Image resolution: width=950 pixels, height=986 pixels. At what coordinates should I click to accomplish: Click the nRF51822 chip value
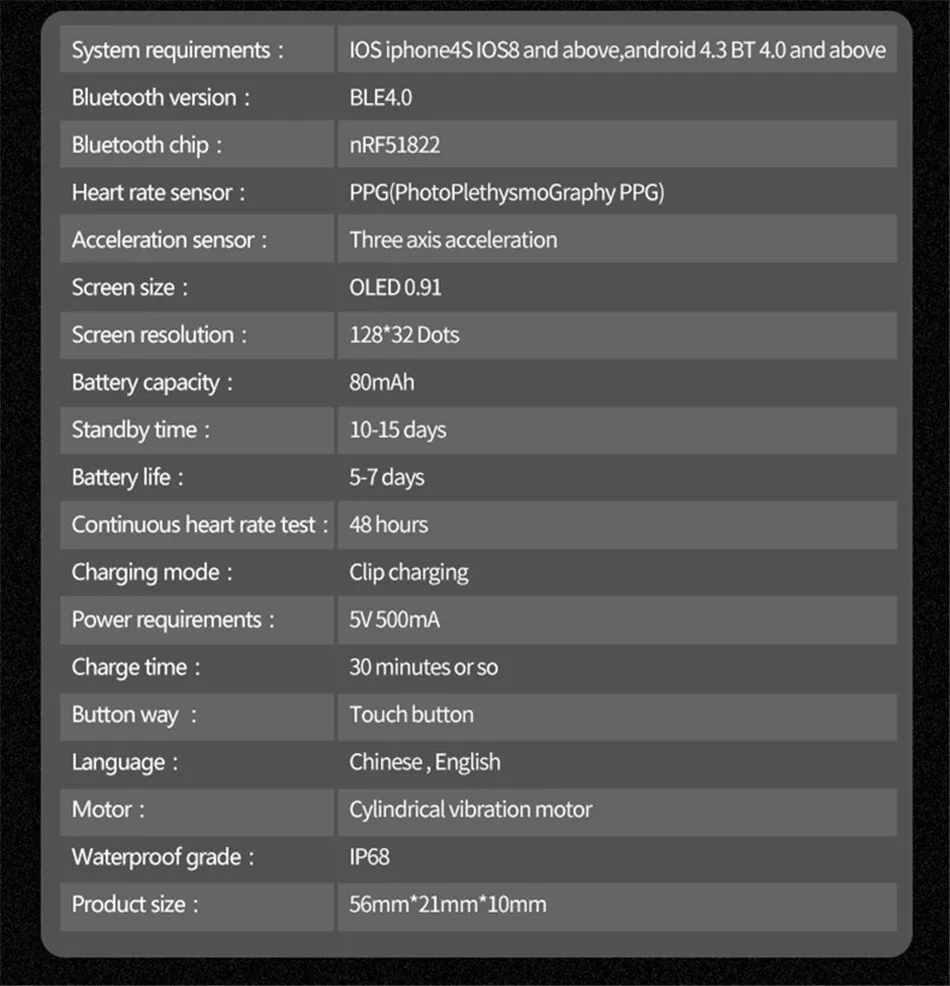(x=394, y=145)
